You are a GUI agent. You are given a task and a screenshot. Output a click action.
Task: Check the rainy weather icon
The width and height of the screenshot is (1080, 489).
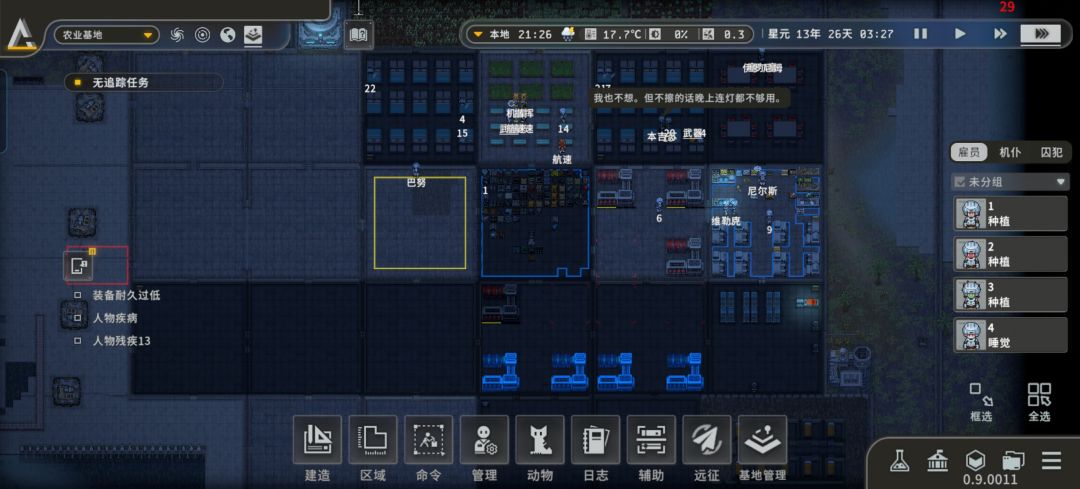click(x=569, y=34)
